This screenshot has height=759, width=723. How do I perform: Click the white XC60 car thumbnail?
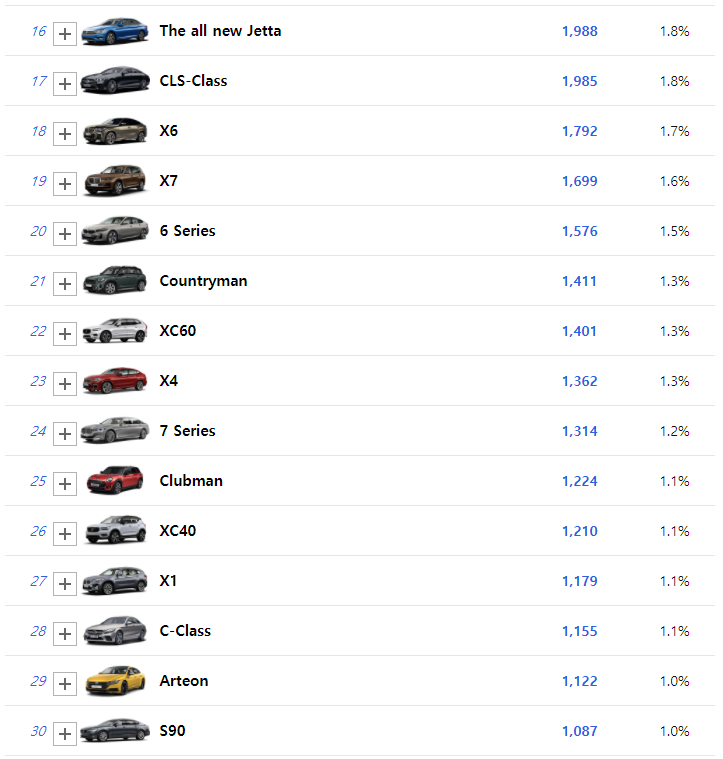point(115,330)
